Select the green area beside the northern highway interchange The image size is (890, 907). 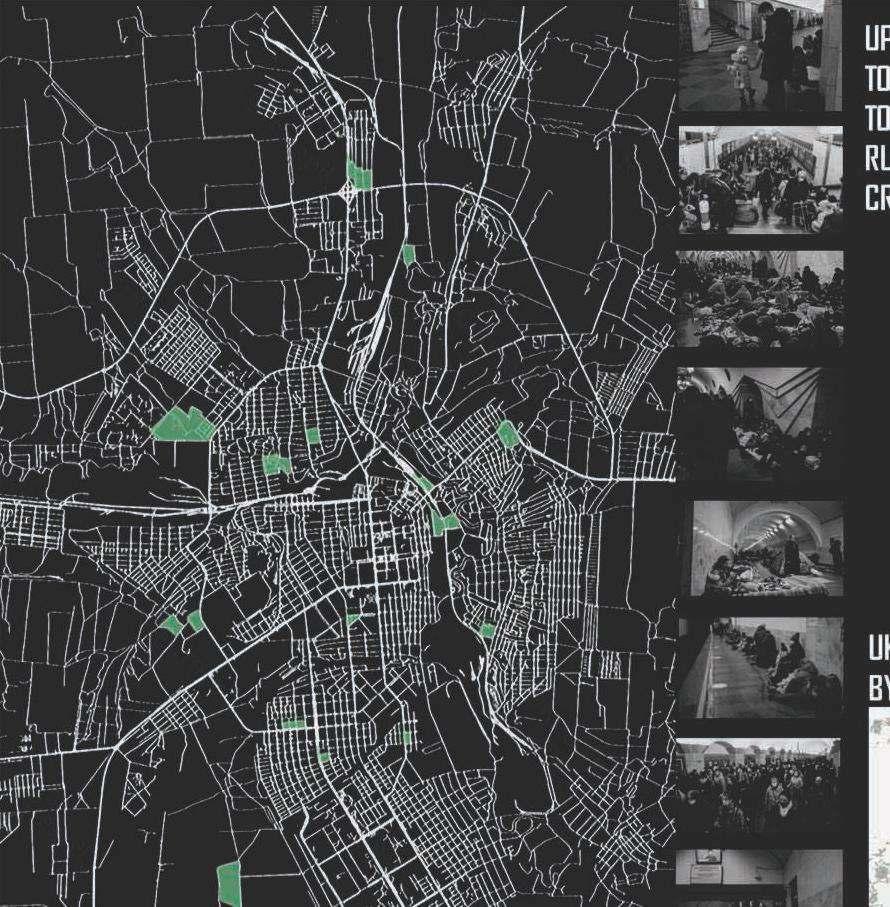tap(359, 175)
